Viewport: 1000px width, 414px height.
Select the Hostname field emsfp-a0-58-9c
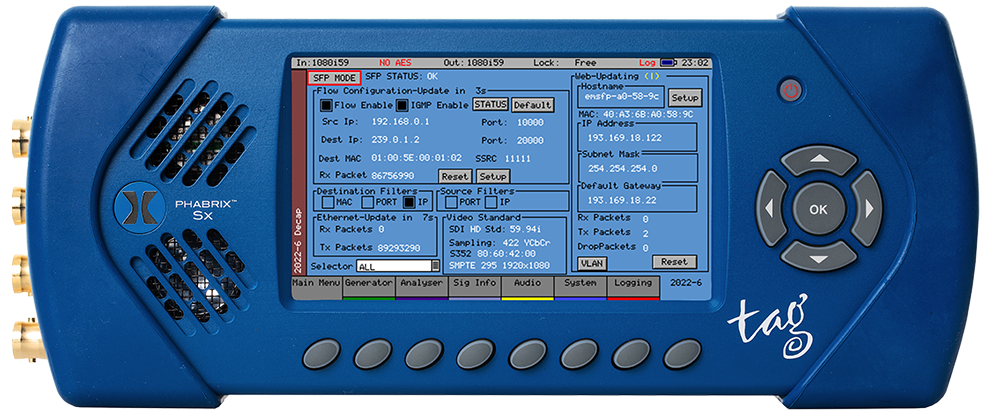(x=622, y=98)
